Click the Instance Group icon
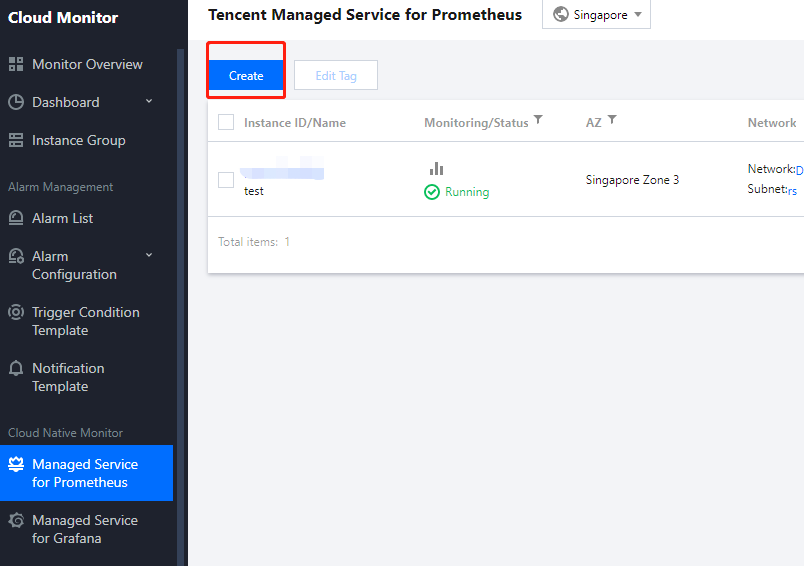The height and width of the screenshot is (566, 804). click(16, 140)
